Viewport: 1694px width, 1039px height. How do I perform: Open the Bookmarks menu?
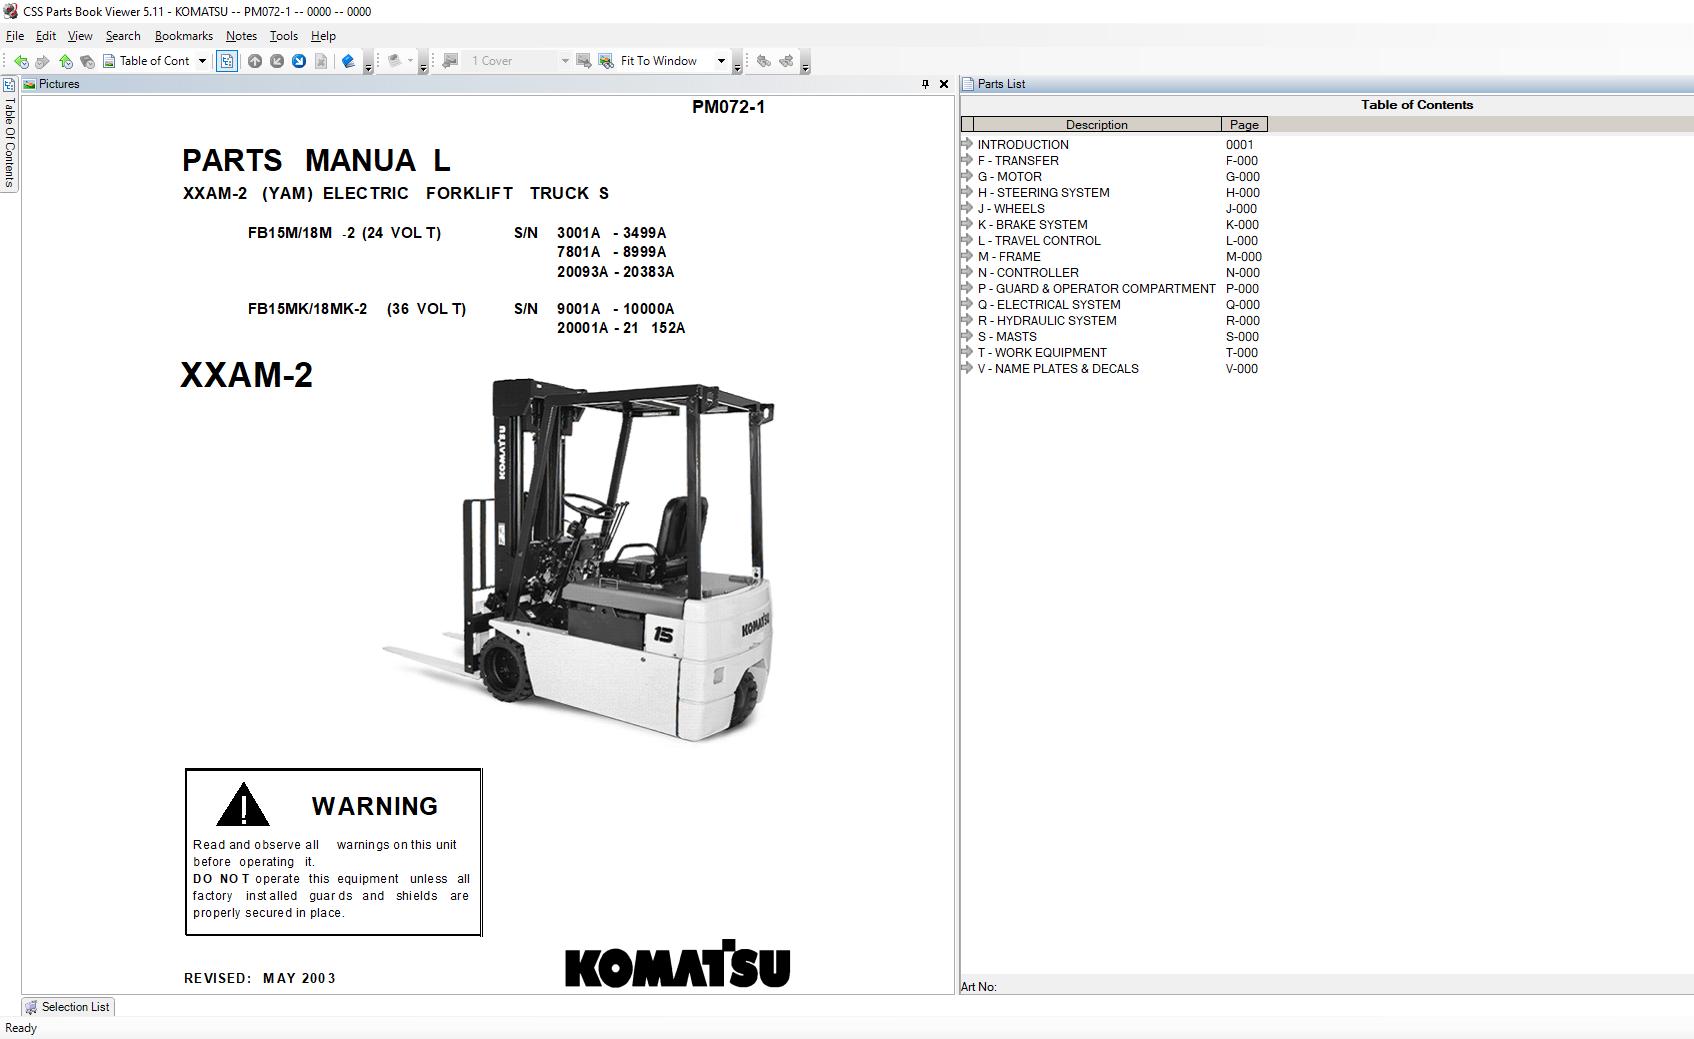(x=183, y=36)
